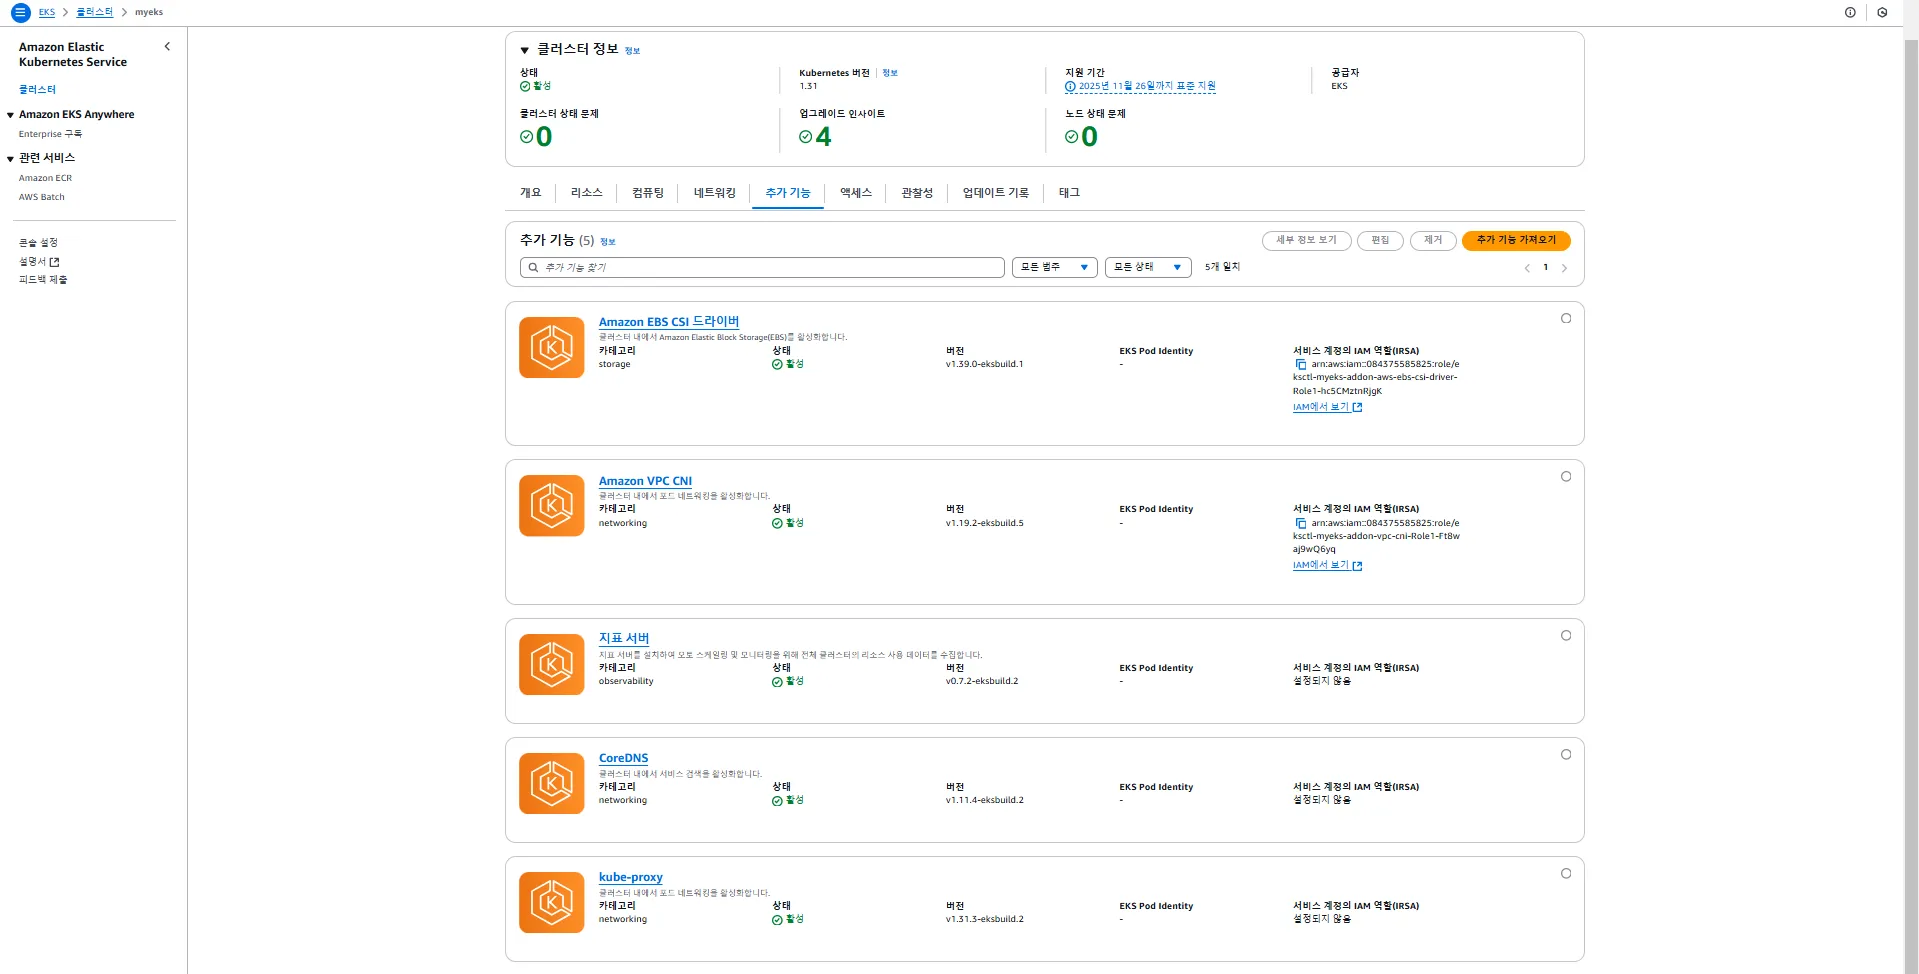
Task: Open the 모든 범주 category filter dropdown
Action: tap(1055, 268)
